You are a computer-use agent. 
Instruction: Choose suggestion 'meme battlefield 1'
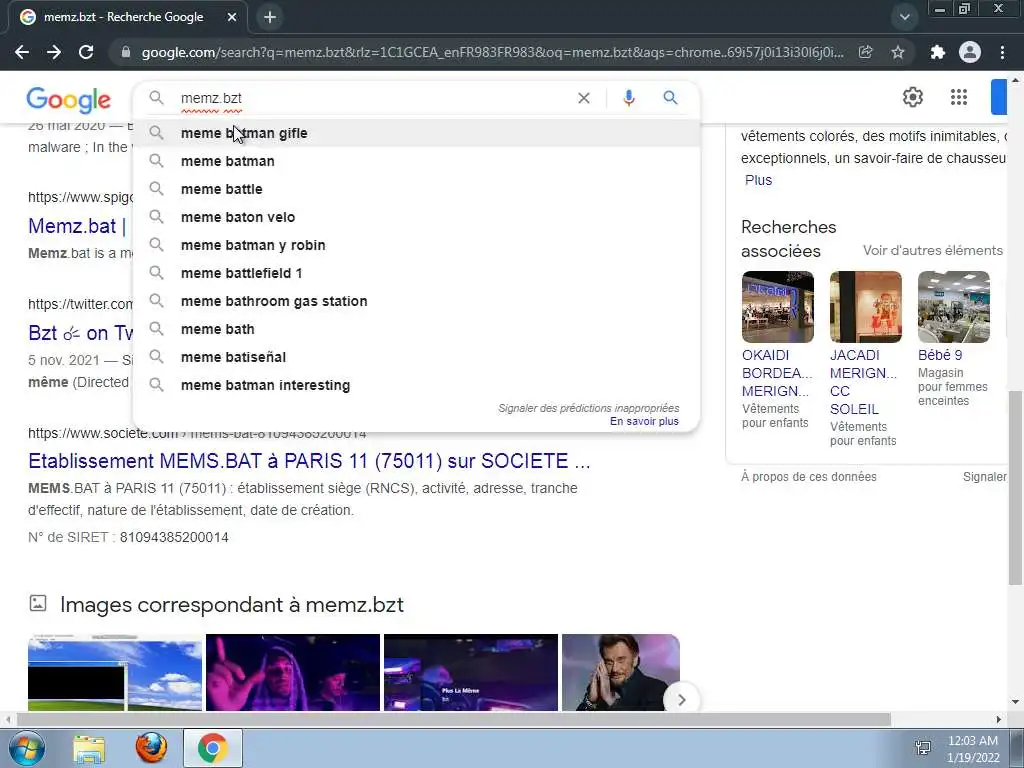click(x=416, y=274)
